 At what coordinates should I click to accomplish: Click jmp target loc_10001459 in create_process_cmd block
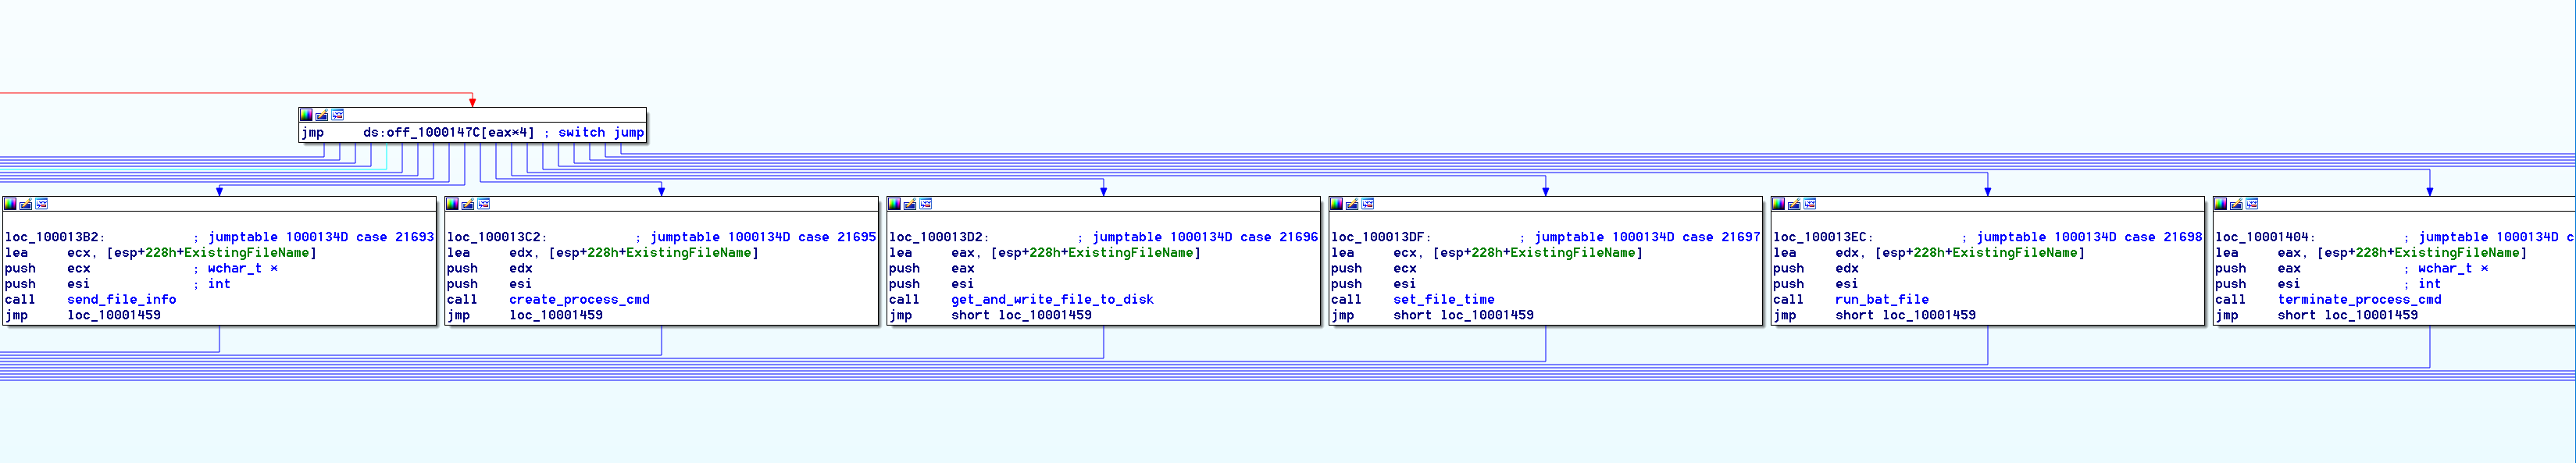tap(556, 316)
